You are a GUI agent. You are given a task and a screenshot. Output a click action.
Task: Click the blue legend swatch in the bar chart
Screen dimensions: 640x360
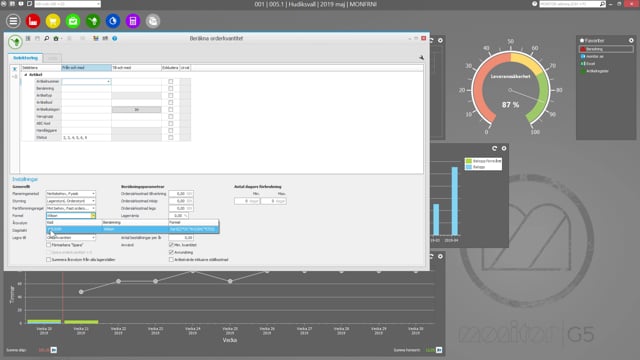click(x=469, y=167)
